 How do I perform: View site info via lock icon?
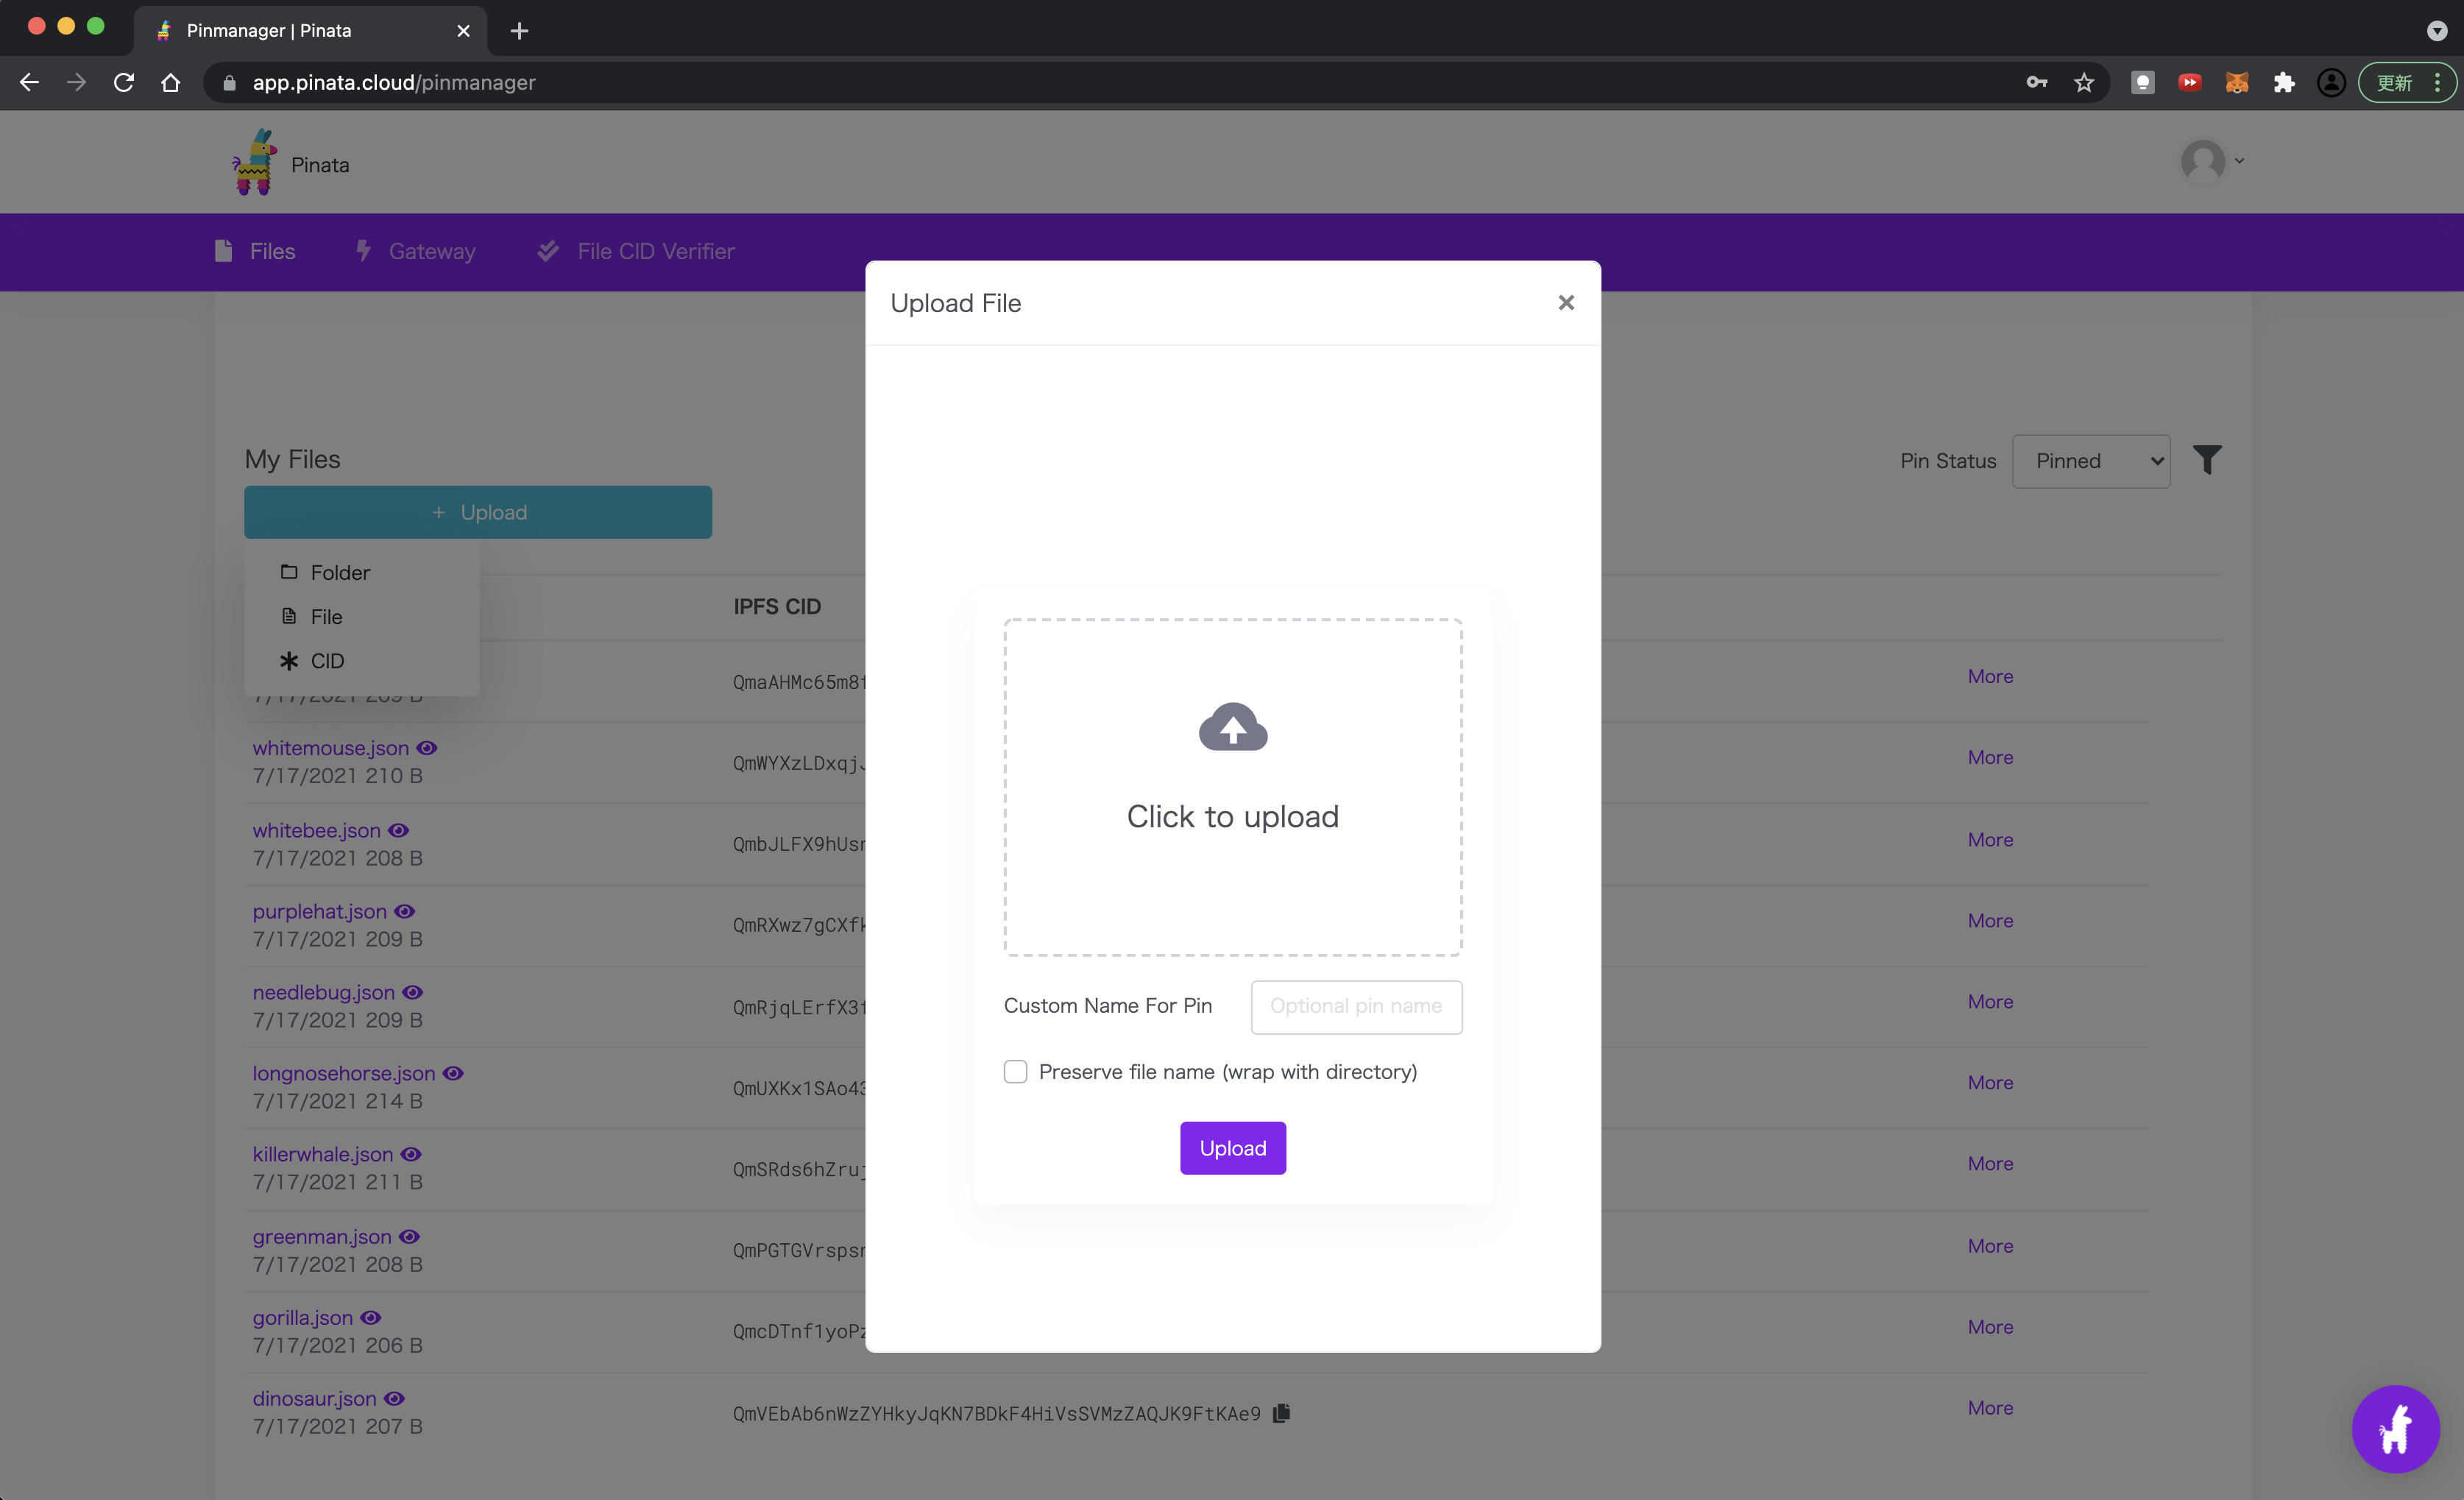click(x=229, y=82)
